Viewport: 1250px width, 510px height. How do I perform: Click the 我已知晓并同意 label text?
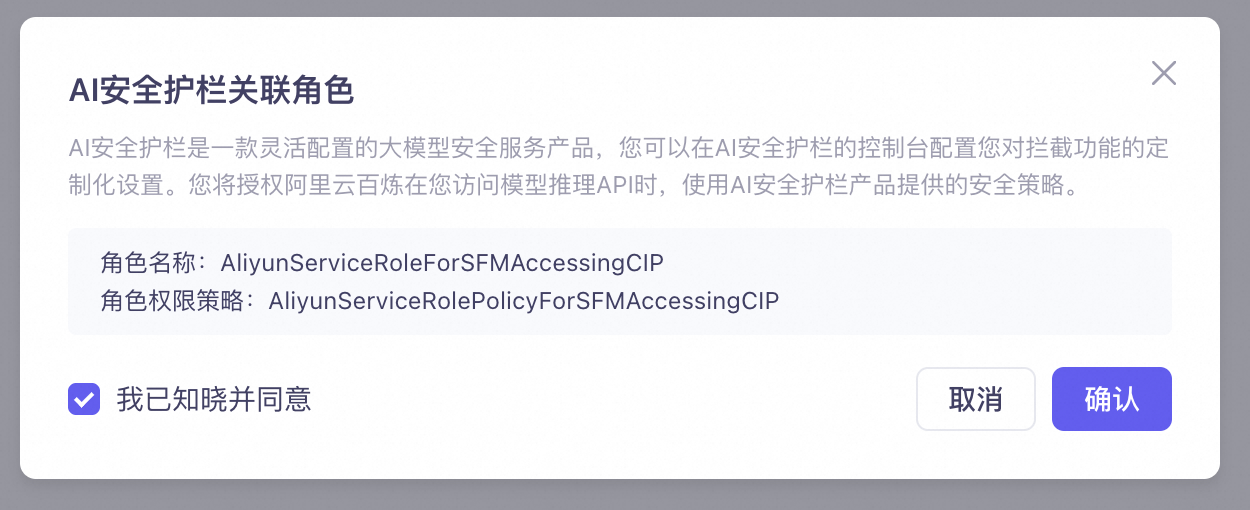(x=214, y=400)
